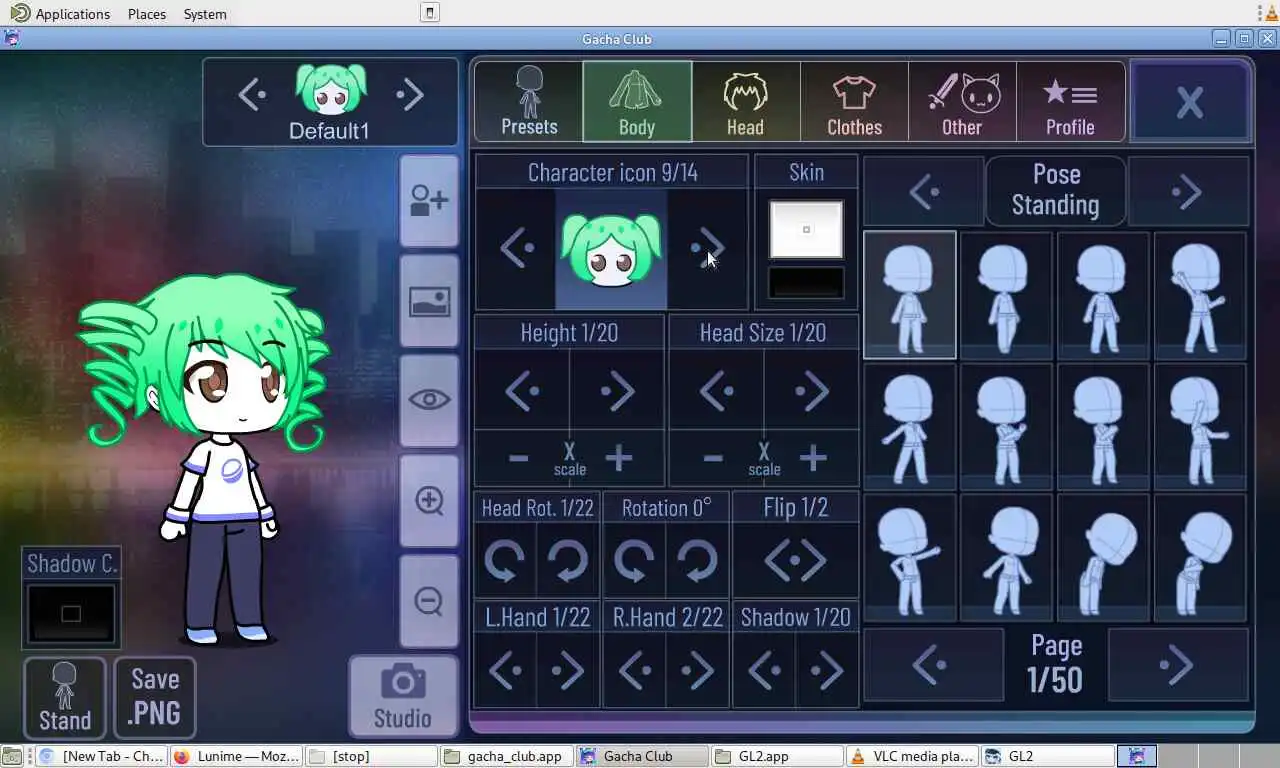Select the first pose in second row
Image resolution: width=1280 pixels, height=768 pixels.
[910, 427]
